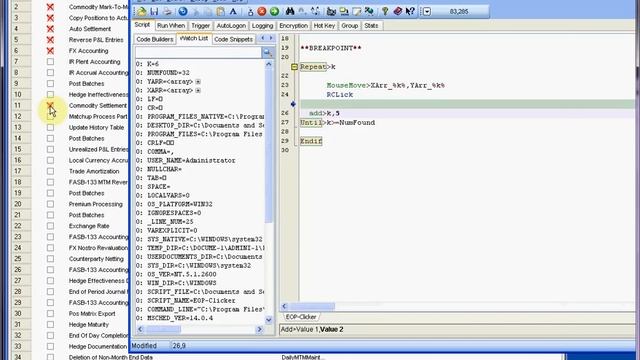Switch to the Run When tab

tap(171, 25)
